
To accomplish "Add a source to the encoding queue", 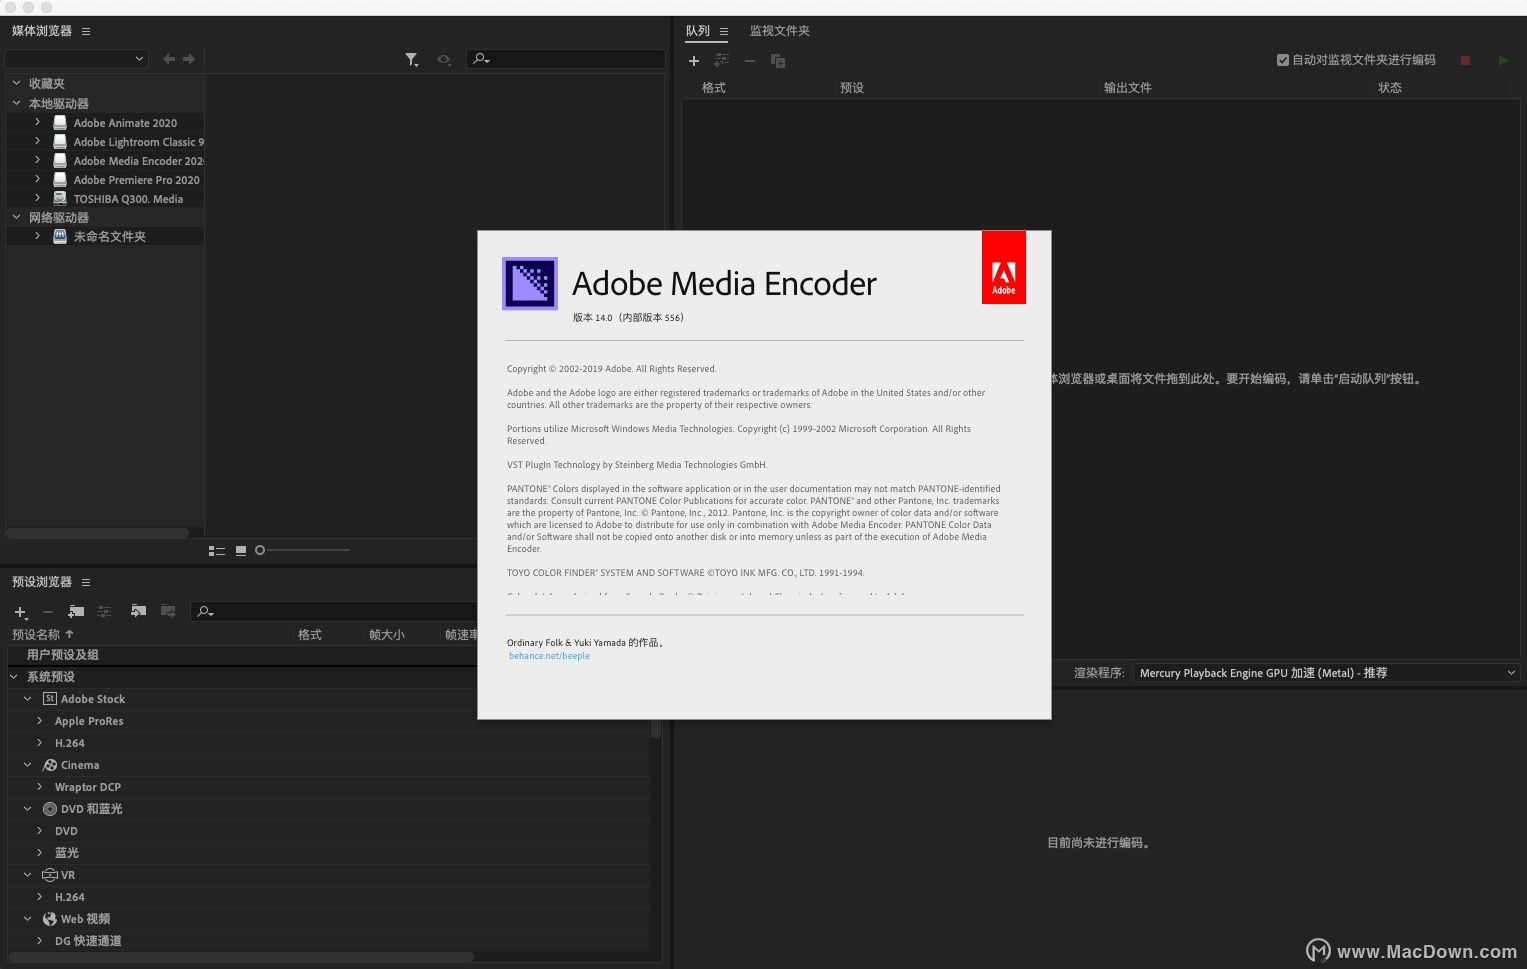I will click(694, 61).
